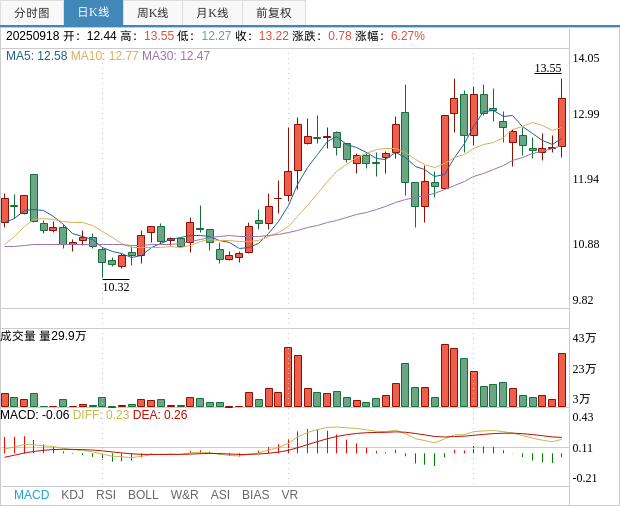Click the 14.05 price axis label
620x506 pixels.
tap(586, 59)
